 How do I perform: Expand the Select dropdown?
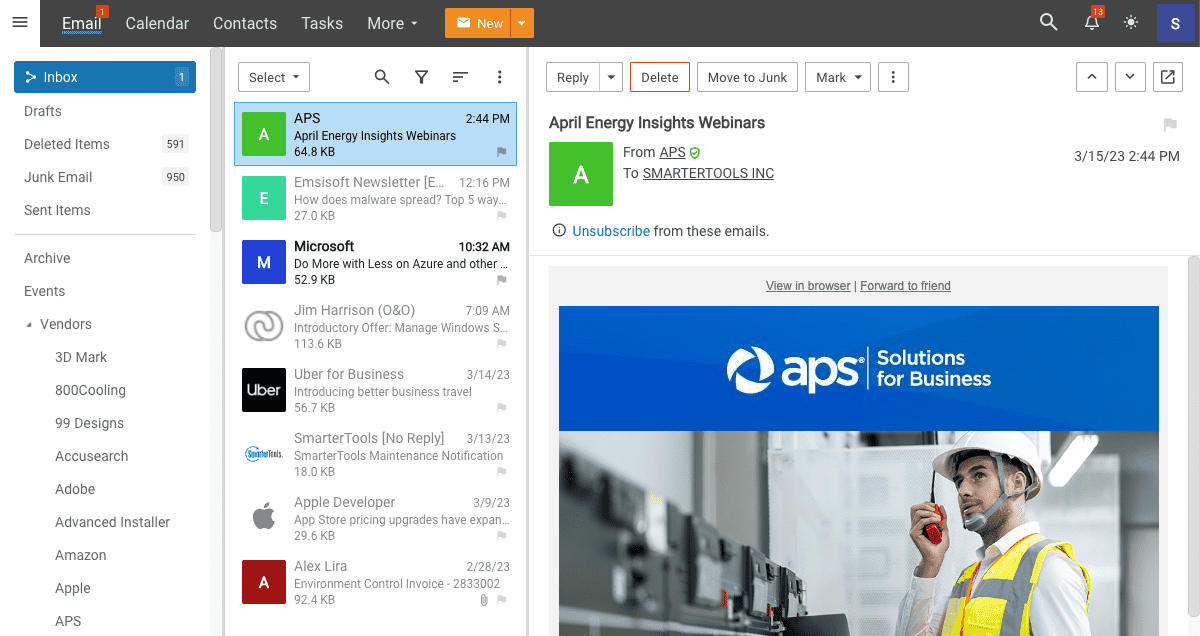pyautogui.click(x=274, y=77)
